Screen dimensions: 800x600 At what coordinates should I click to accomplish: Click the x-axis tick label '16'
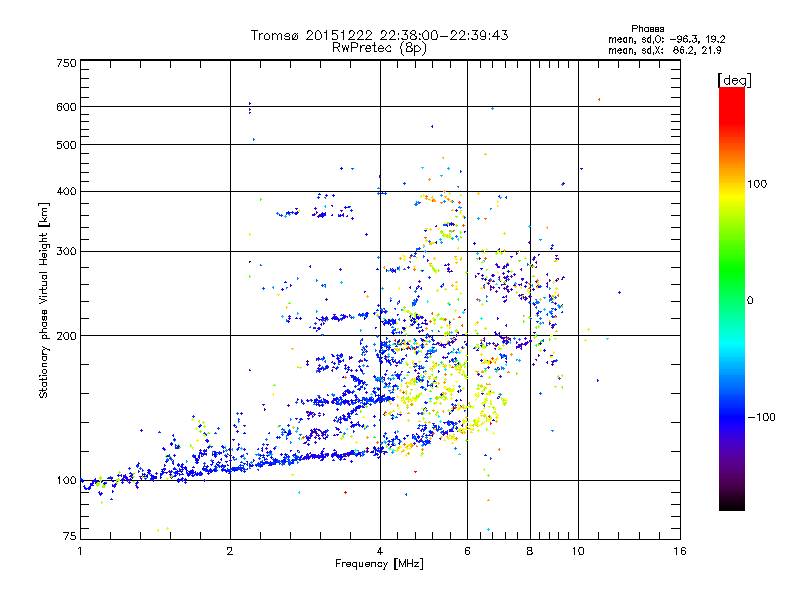tap(680, 551)
